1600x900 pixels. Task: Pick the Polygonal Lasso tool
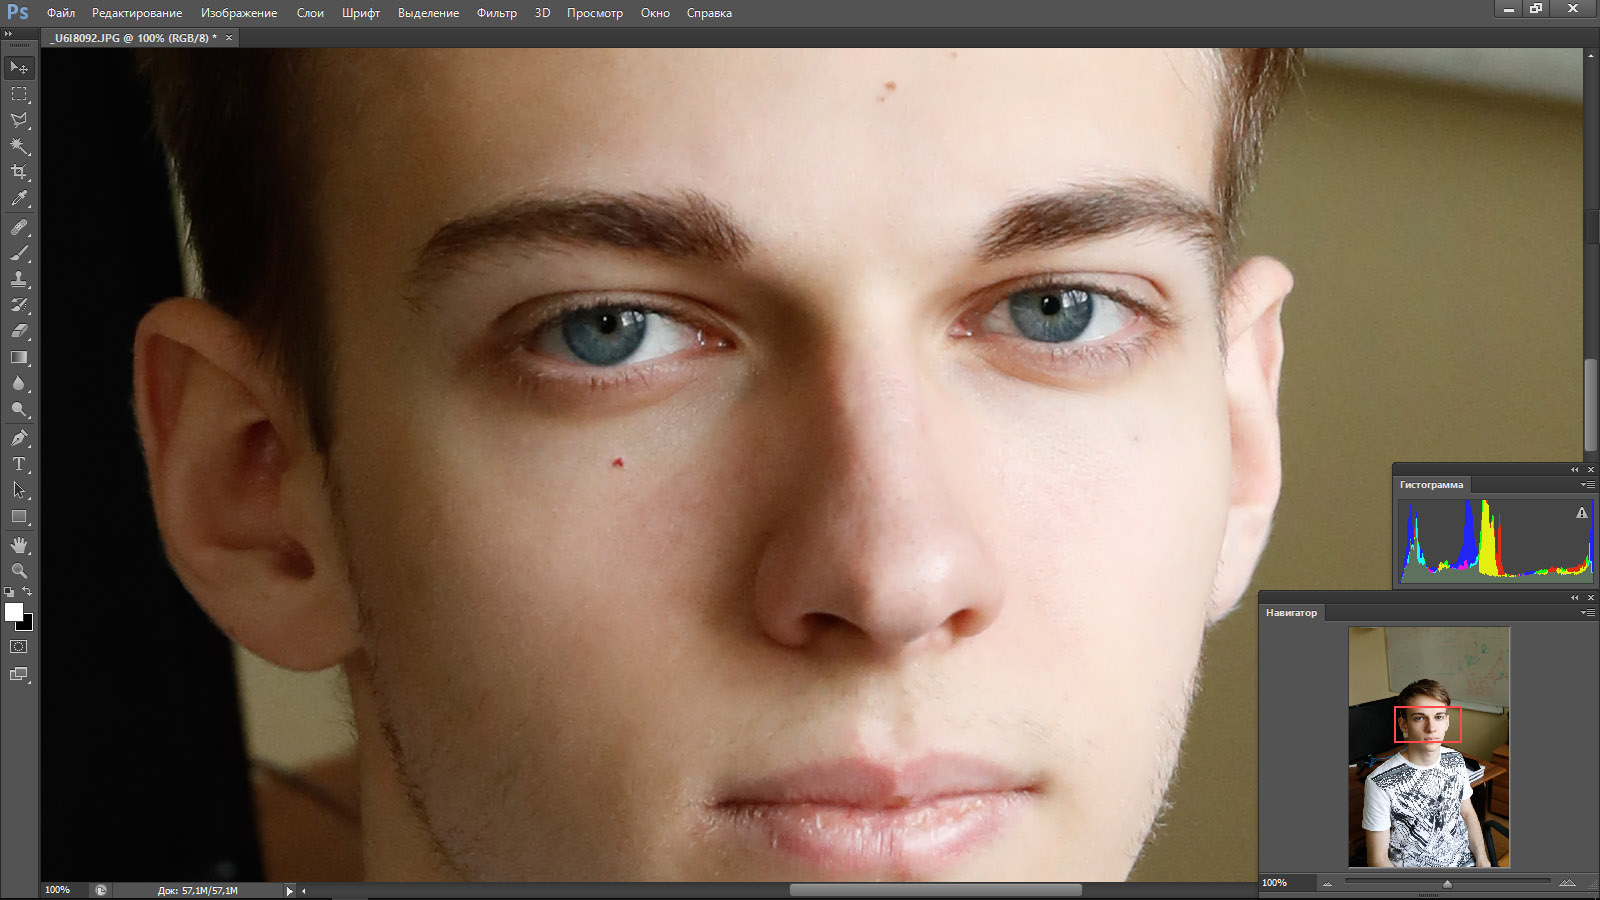coord(19,120)
